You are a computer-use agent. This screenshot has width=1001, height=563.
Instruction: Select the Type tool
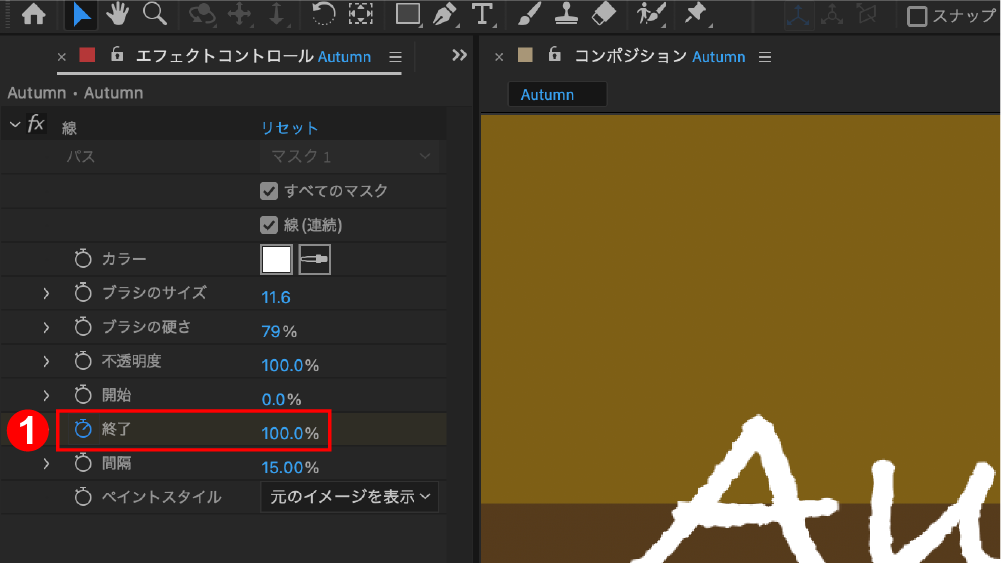pos(483,15)
